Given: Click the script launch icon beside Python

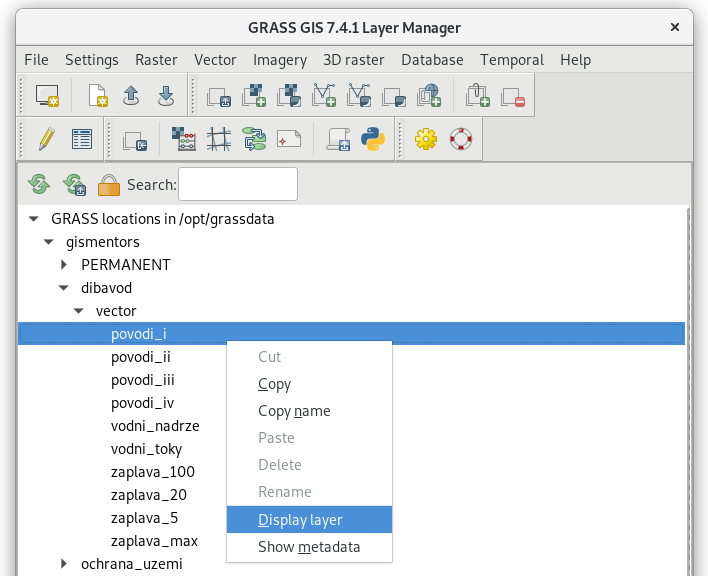Looking at the screenshot, I should coord(338,139).
